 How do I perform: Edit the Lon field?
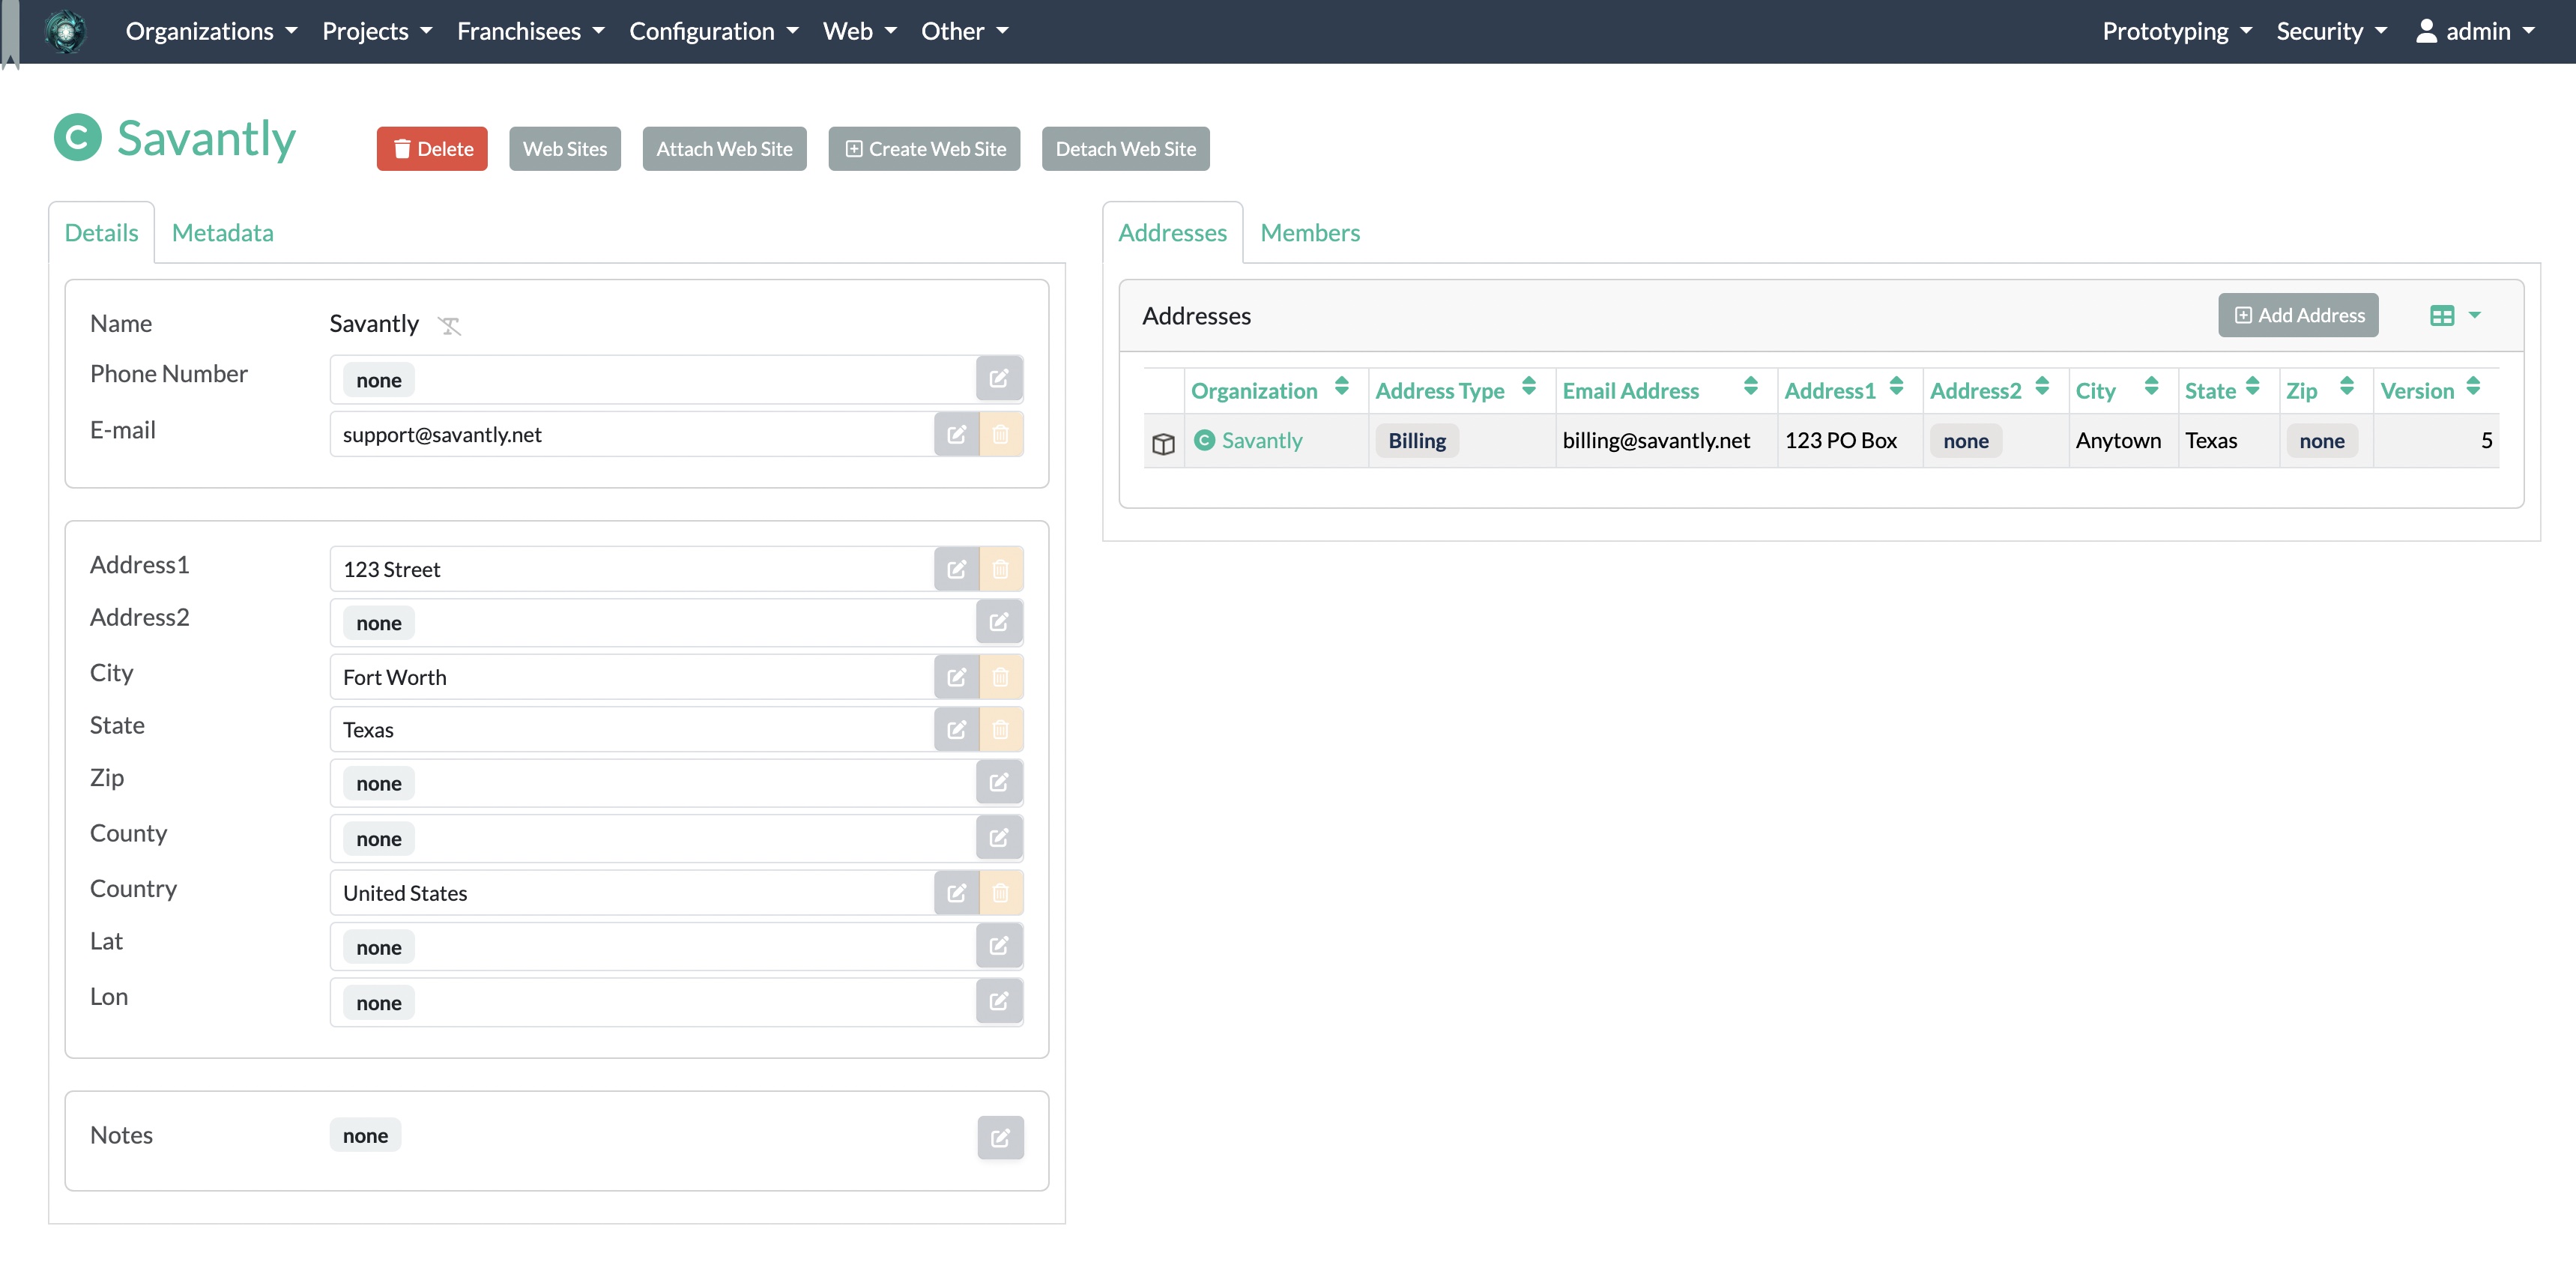[998, 1001]
